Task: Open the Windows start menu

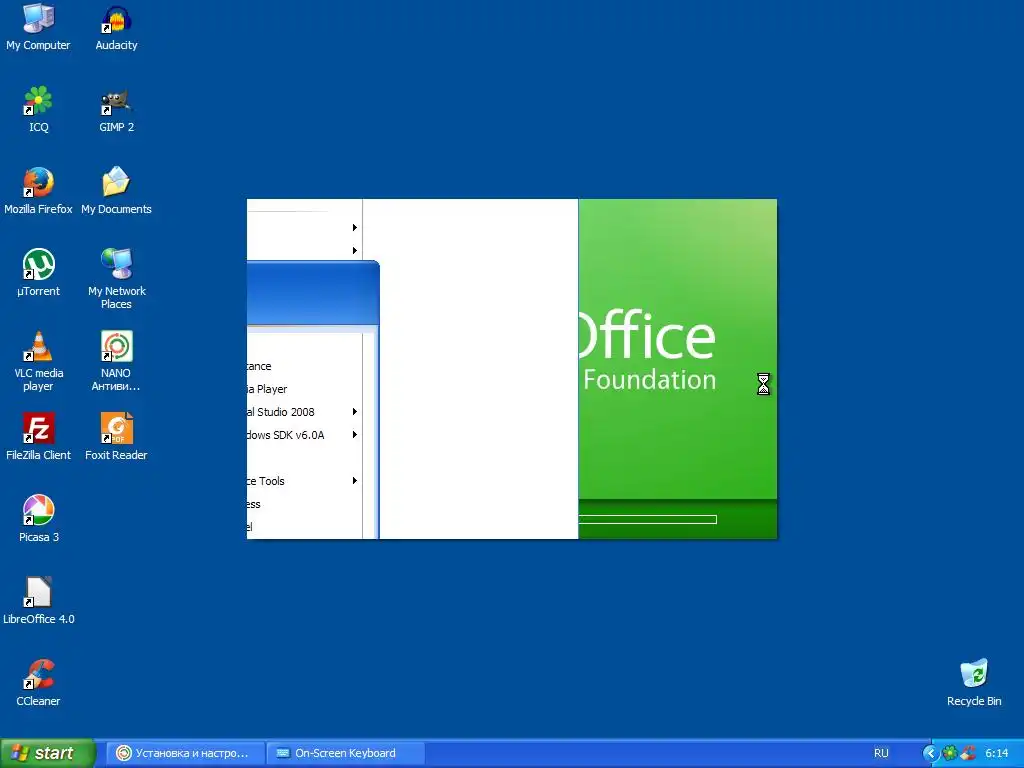Action: 48,753
